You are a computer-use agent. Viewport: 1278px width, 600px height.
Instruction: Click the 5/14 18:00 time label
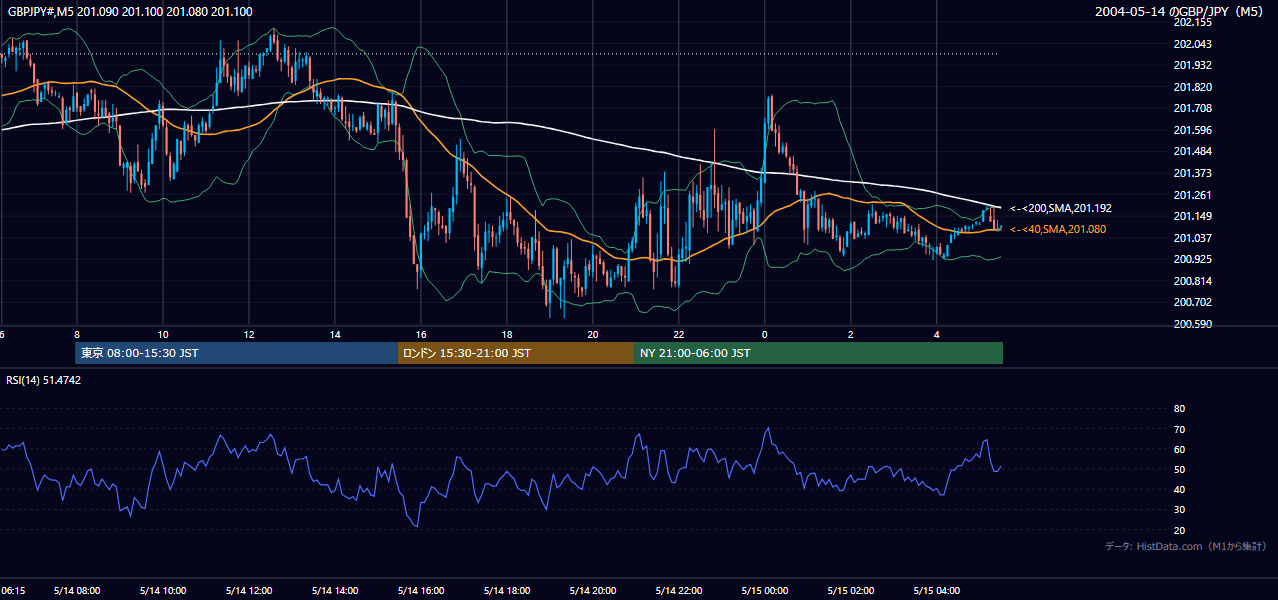tap(507, 591)
